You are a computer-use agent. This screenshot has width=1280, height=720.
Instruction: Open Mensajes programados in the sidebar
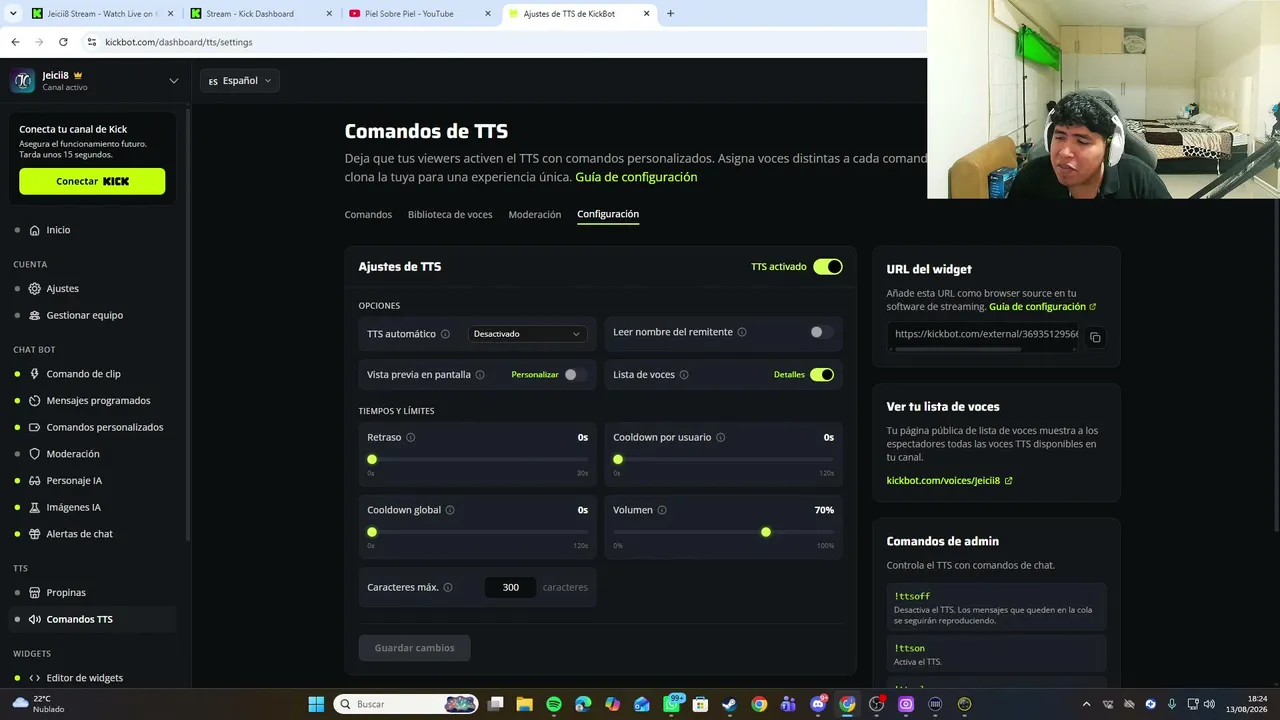tap(98, 400)
